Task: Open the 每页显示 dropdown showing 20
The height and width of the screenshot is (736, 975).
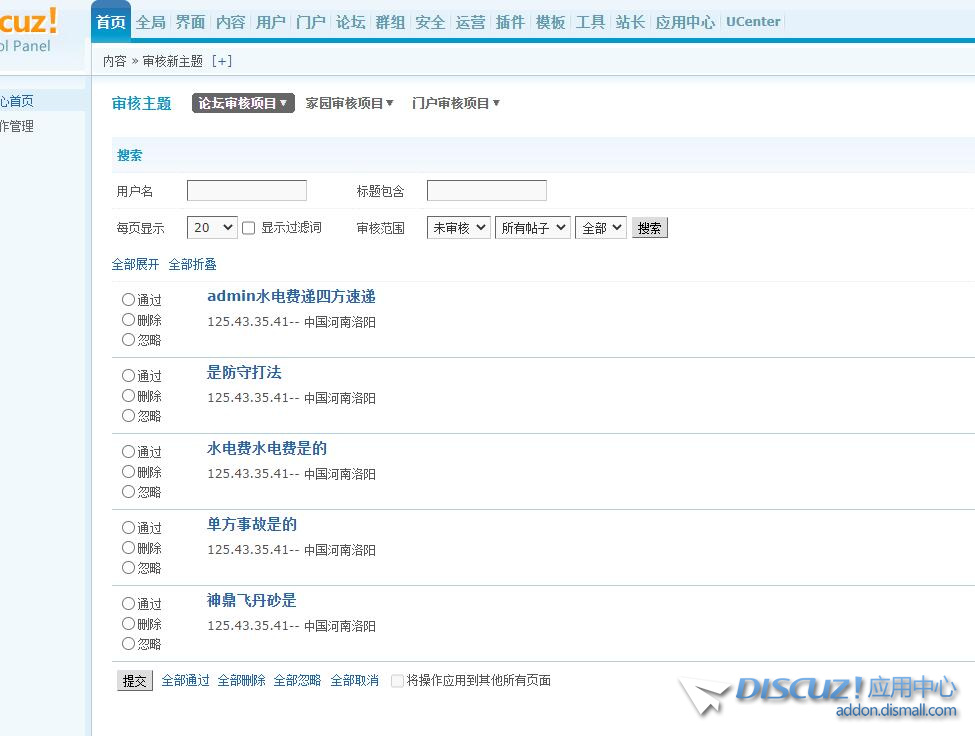Action: (x=212, y=228)
